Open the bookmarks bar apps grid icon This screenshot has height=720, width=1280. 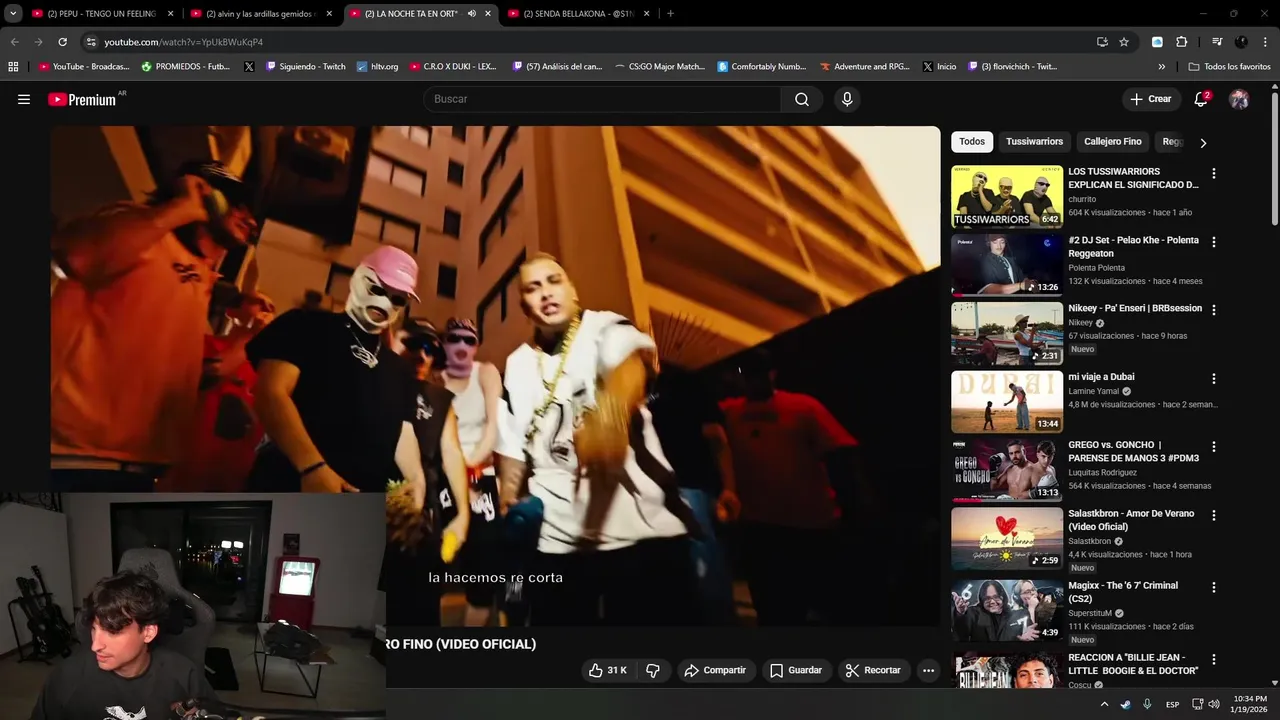[13, 67]
